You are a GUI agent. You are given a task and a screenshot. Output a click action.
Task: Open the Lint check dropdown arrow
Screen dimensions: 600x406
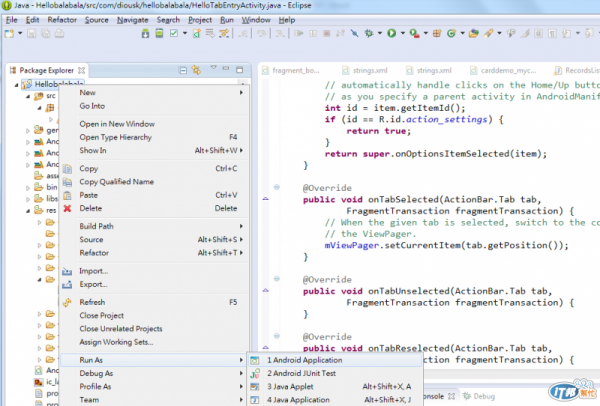(185, 33)
